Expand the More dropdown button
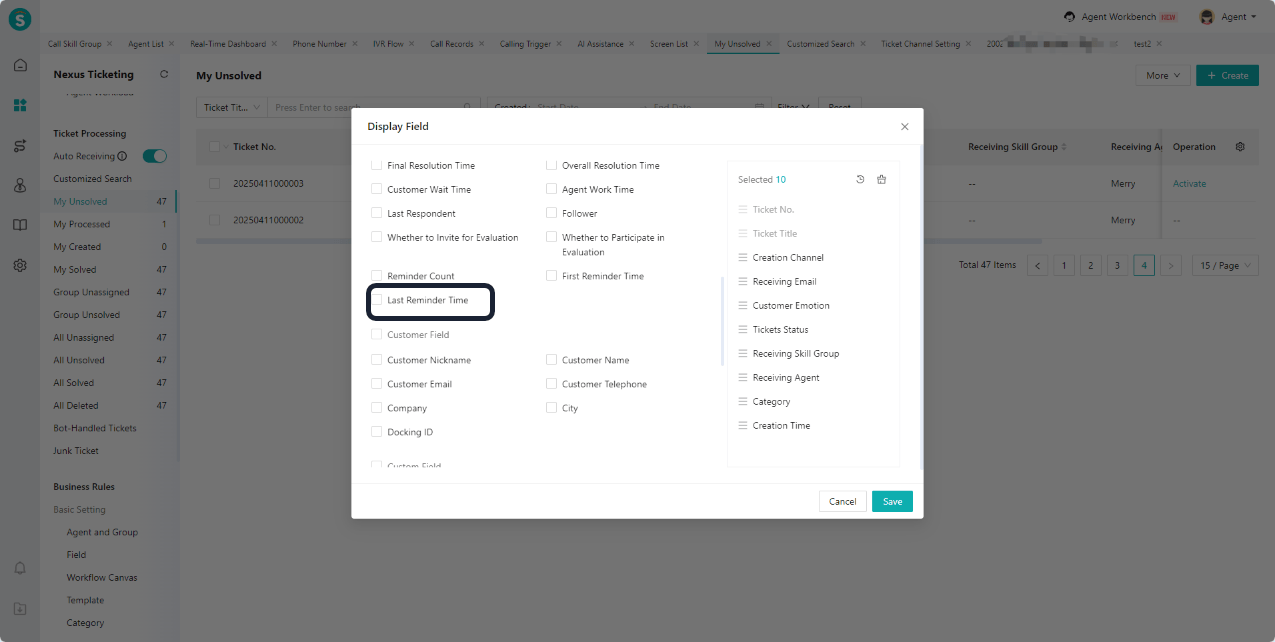The width and height of the screenshot is (1275, 642). [x=1163, y=75]
